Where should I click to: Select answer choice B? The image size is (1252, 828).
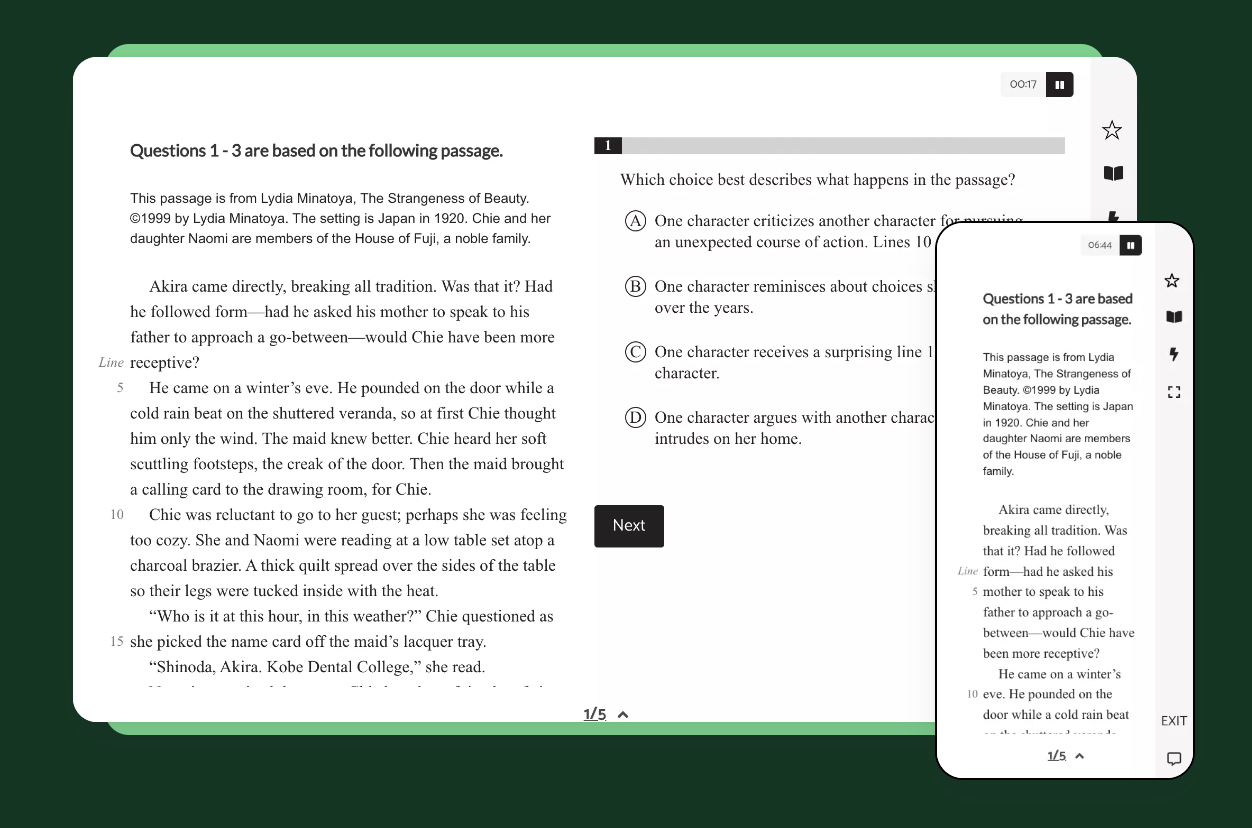point(635,287)
